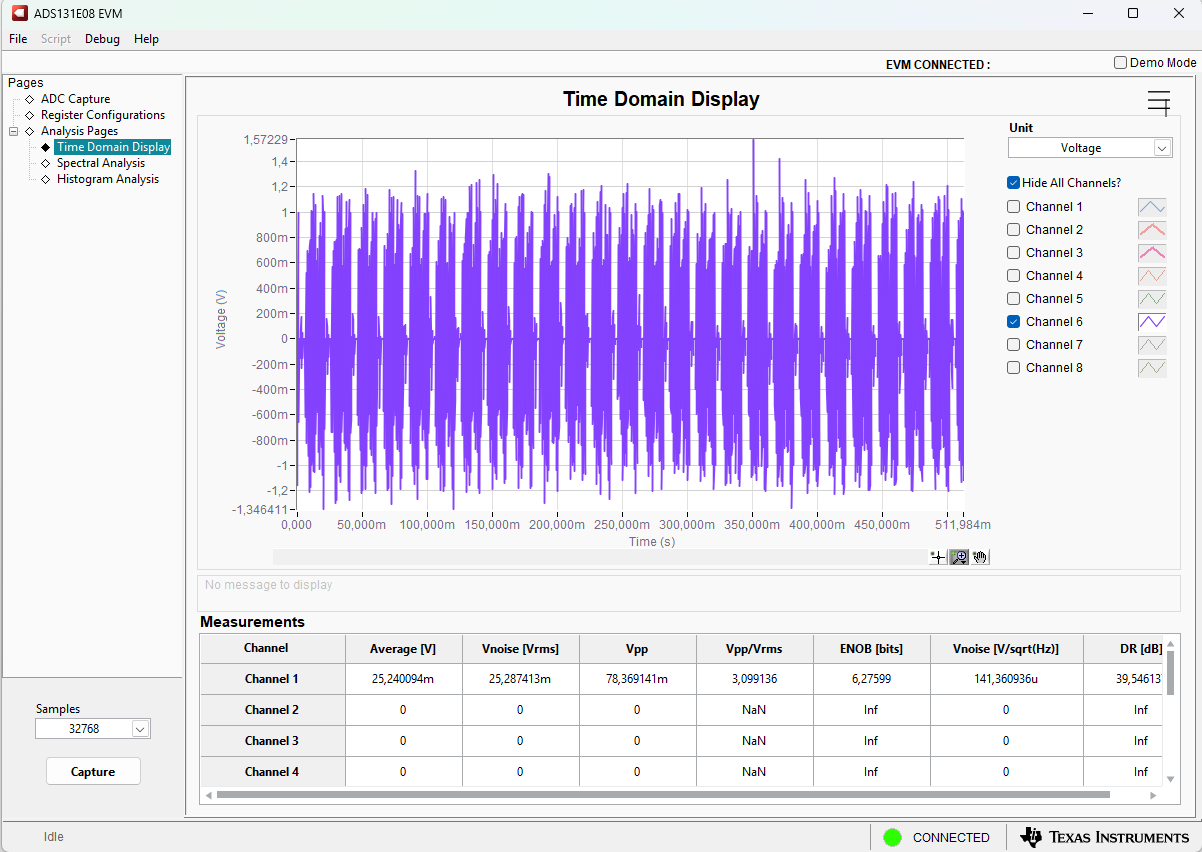
Task: Enable the Channel 7 checkbox
Action: tap(1014, 345)
